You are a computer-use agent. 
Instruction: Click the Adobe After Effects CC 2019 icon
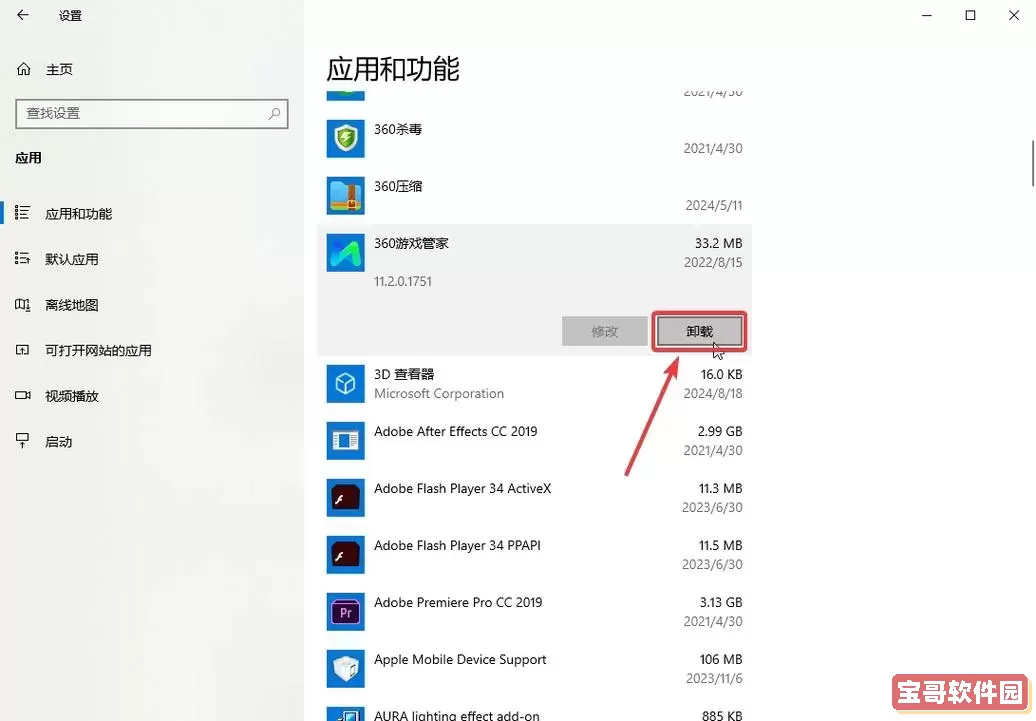pyautogui.click(x=346, y=441)
